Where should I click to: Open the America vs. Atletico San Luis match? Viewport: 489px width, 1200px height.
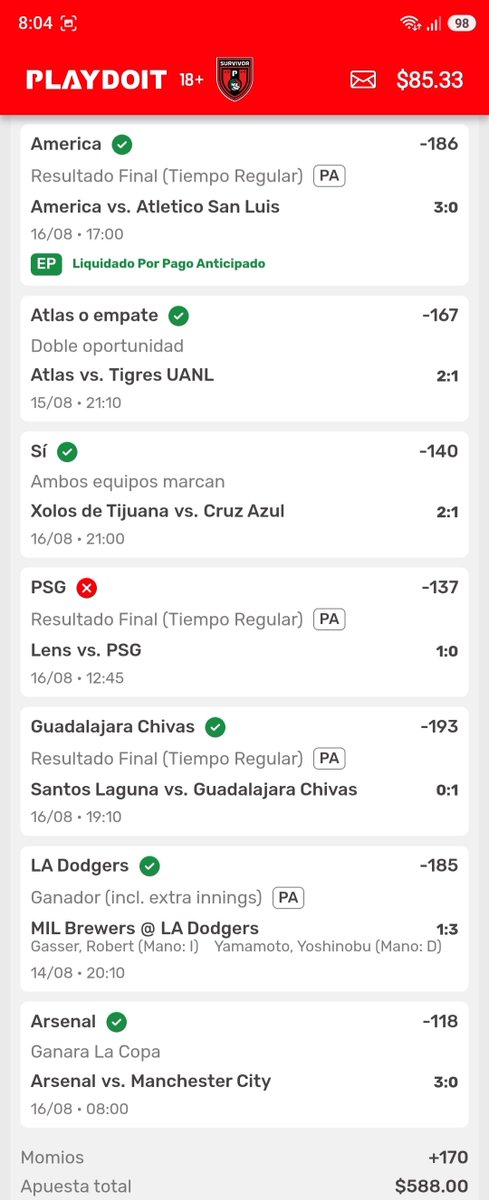point(155,207)
